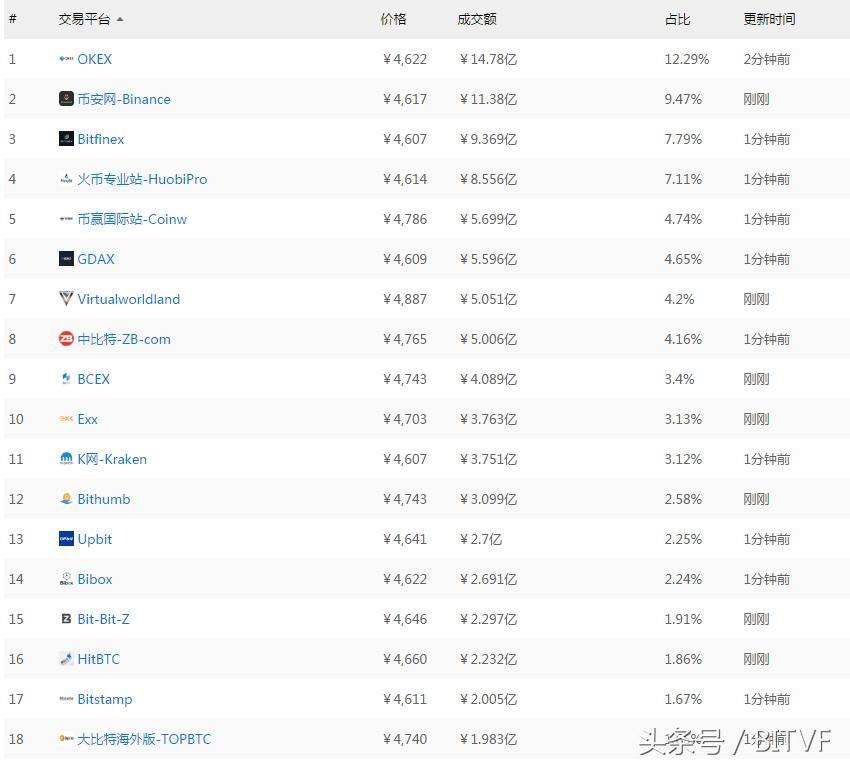Screen dimensions: 850x767
Task: Click the Bitstamp logo icon
Action: [x=66, y=699]
